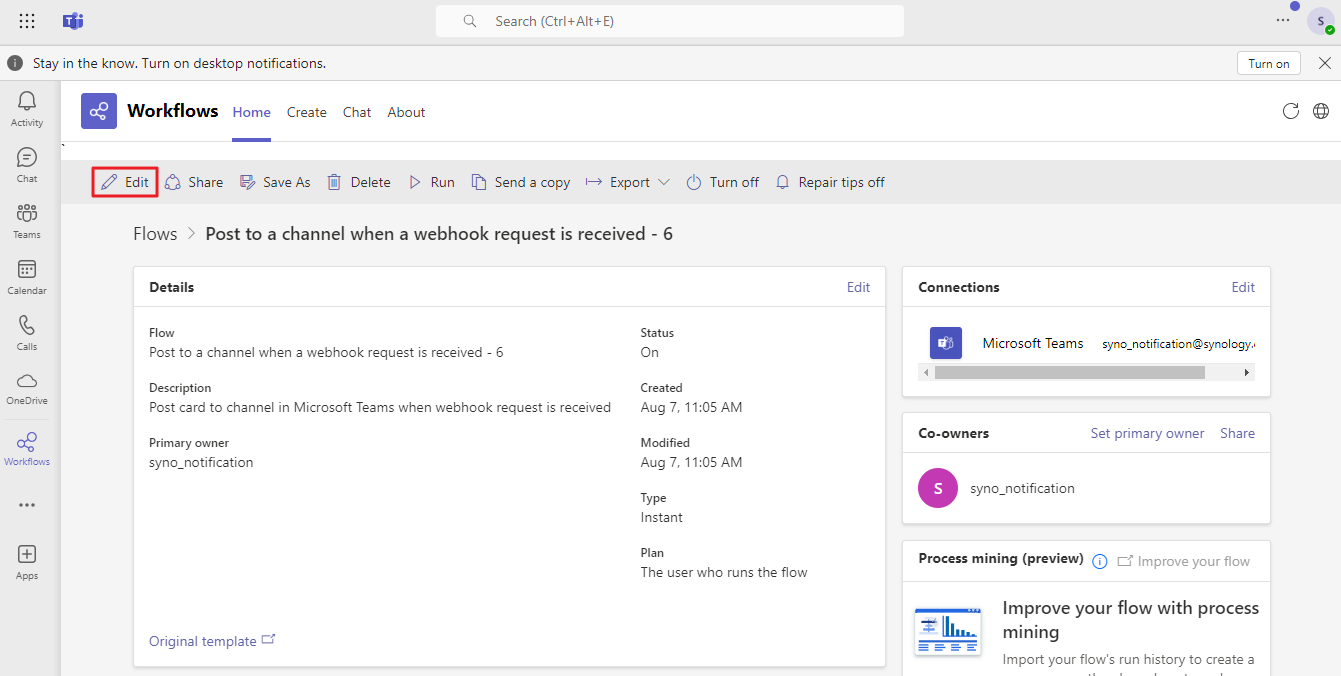Share the flow from the toolbar
1341x676 pixels.
pos(194,182)
